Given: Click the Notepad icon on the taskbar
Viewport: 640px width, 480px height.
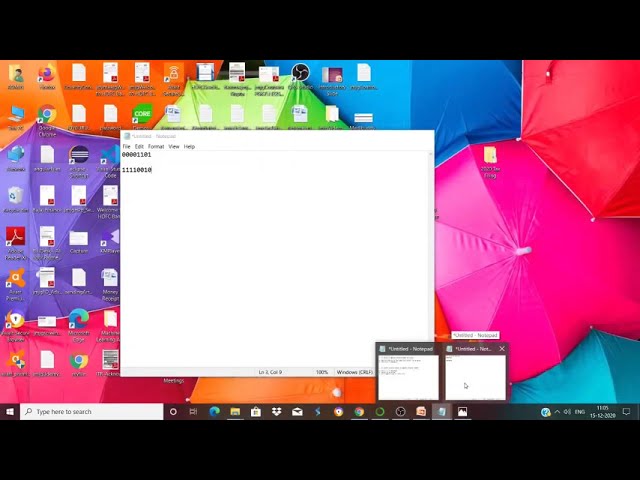Looking at the screenshot, I should [442, 412].
